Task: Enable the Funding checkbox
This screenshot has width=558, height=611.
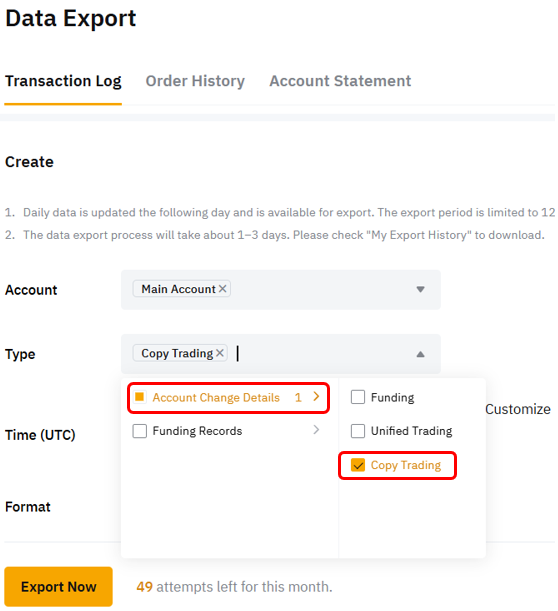Action: [358, 397]
